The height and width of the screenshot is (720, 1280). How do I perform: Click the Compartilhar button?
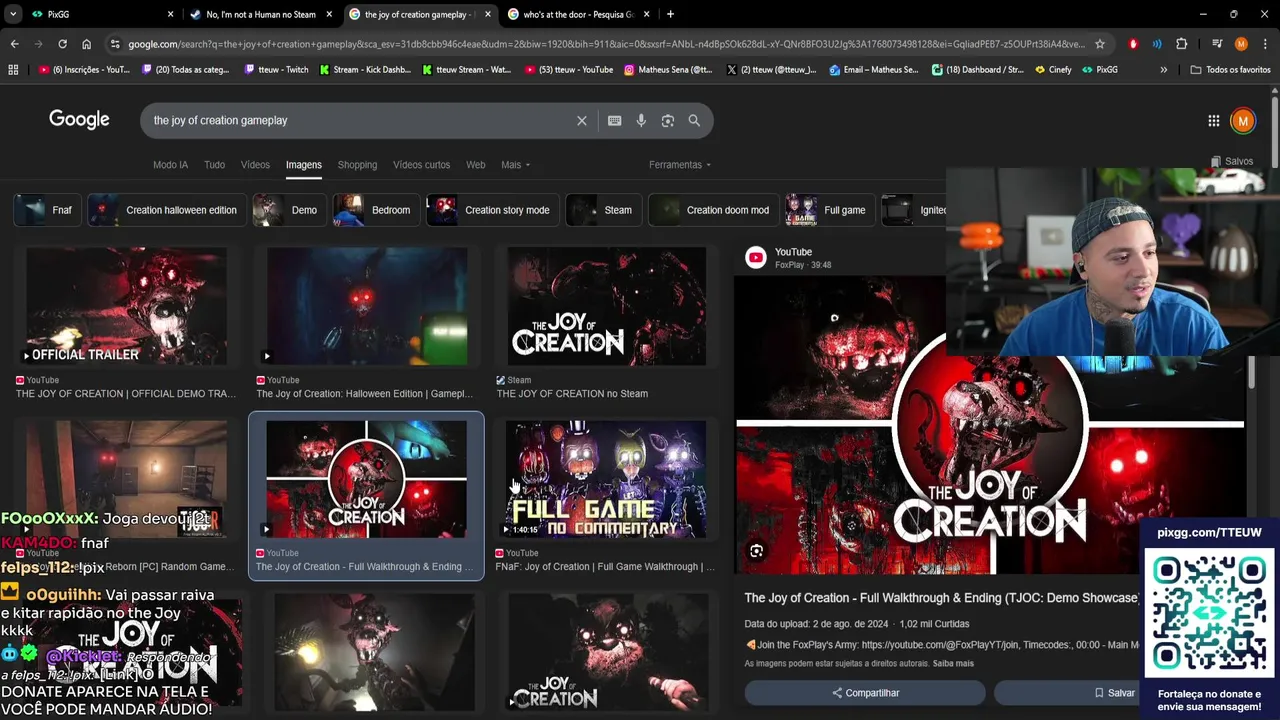(x=865, y=693)
